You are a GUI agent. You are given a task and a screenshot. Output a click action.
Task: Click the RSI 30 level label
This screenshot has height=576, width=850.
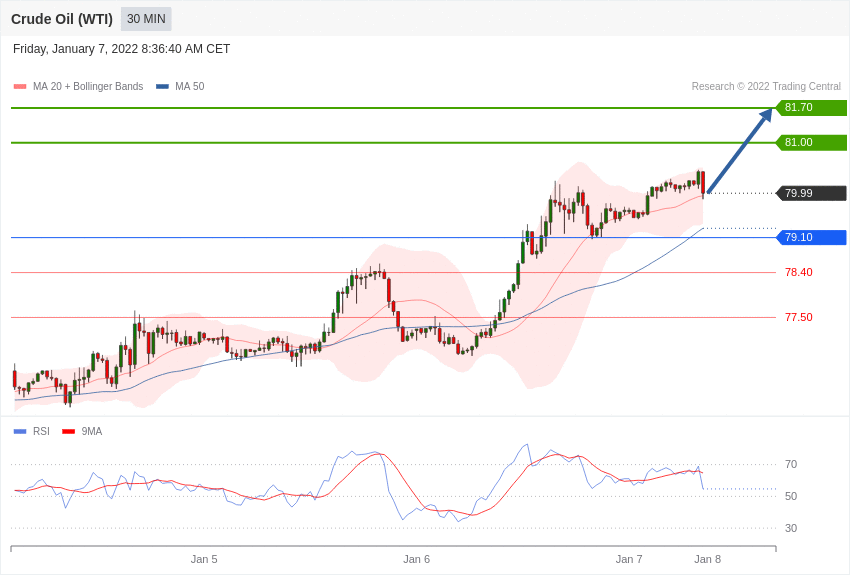(791, 528)
